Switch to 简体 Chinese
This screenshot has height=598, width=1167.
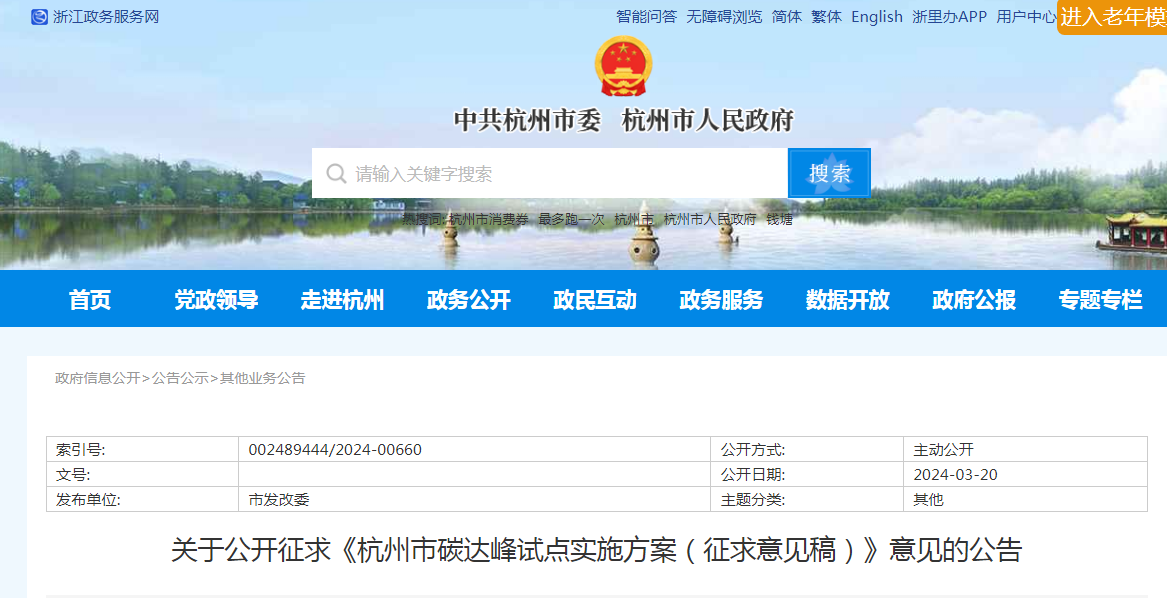click(787, 17)
